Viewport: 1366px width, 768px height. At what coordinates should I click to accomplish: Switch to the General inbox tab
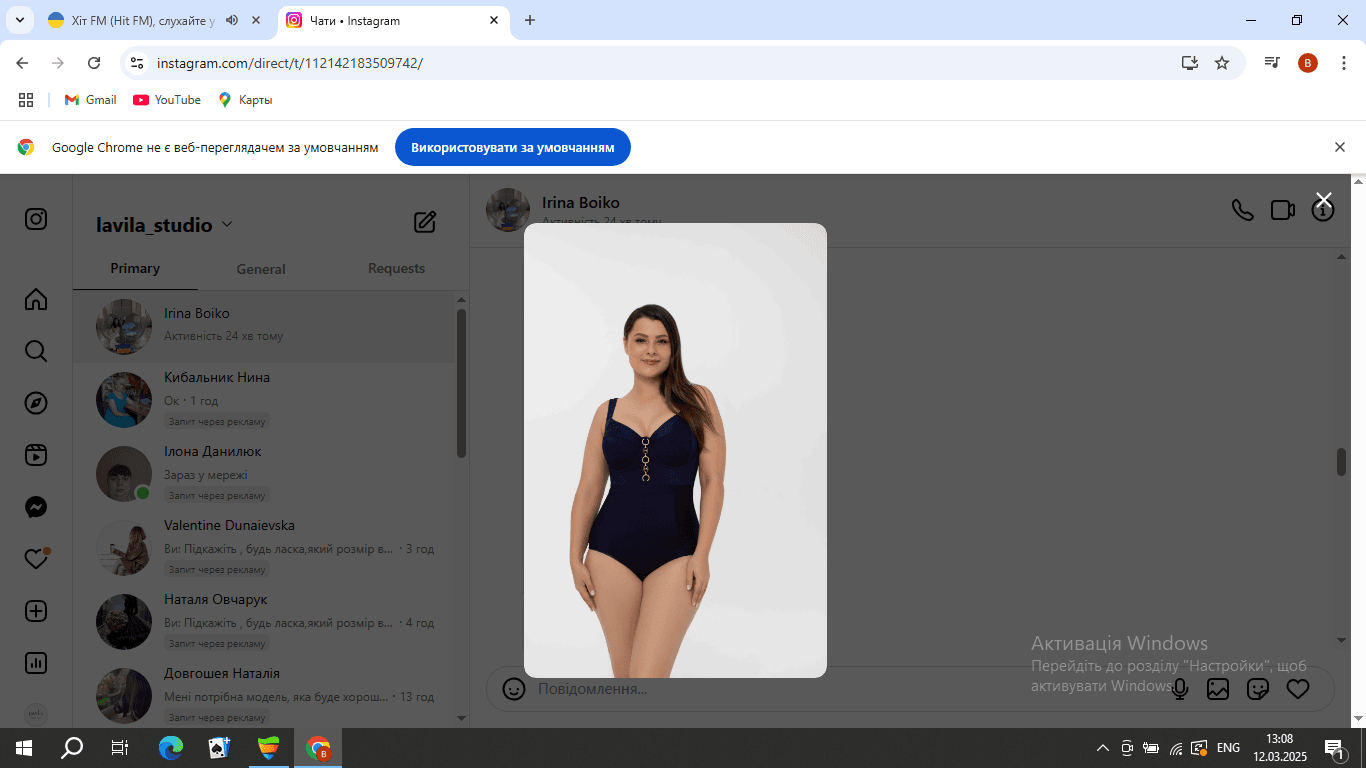click(261, 269)
